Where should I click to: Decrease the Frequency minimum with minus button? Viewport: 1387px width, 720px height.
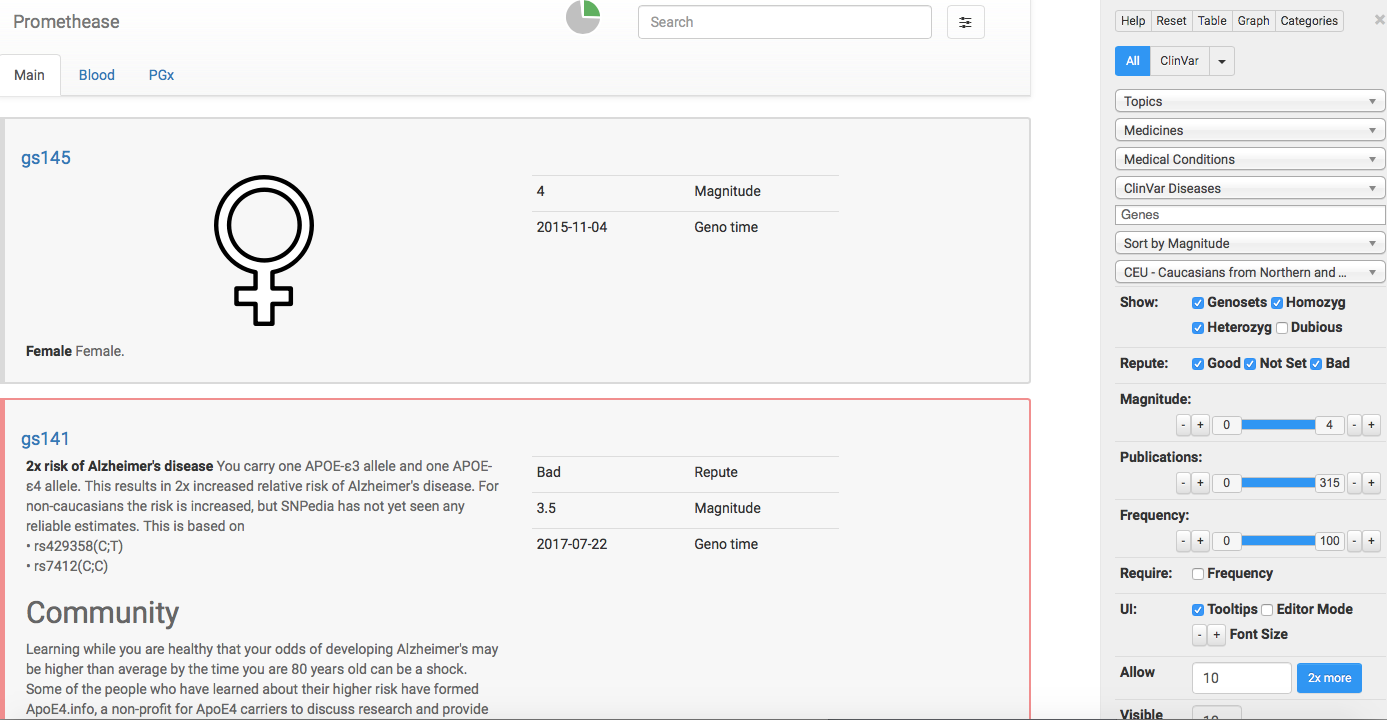click(1184, 541)
